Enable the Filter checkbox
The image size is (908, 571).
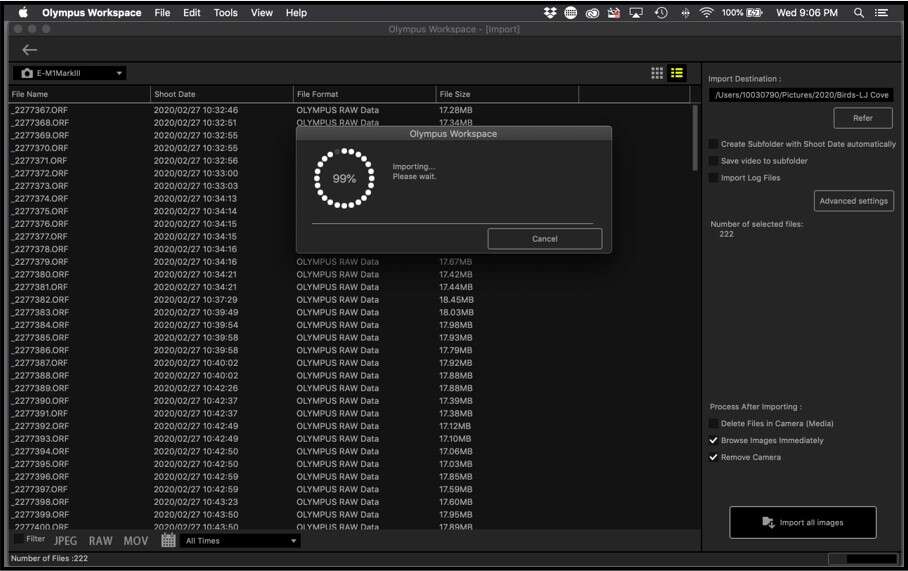coord(19,539)
